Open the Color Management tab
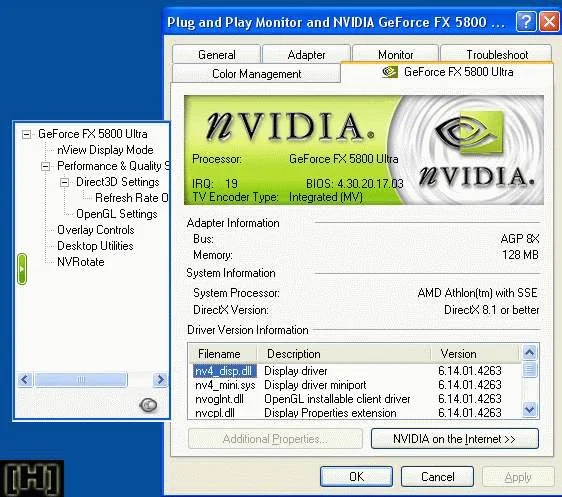Screen dimensions: 562x497 [x=256, y=74]
